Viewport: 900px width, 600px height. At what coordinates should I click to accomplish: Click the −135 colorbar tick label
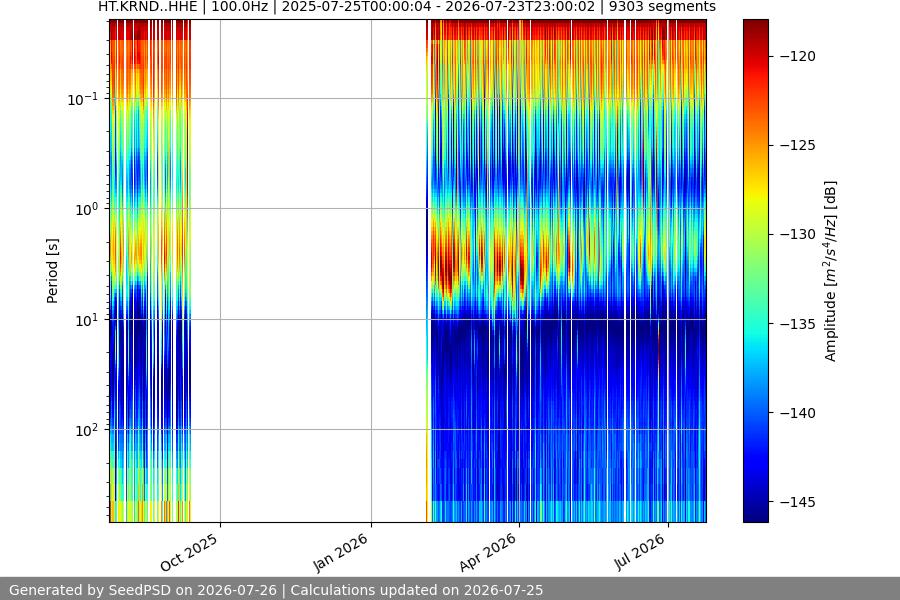(x=798, y=324)
